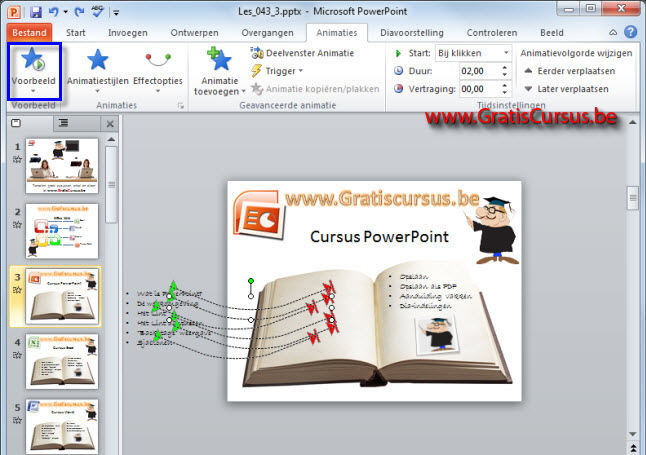Click Eerder verplaatsen

pos(569,71)
